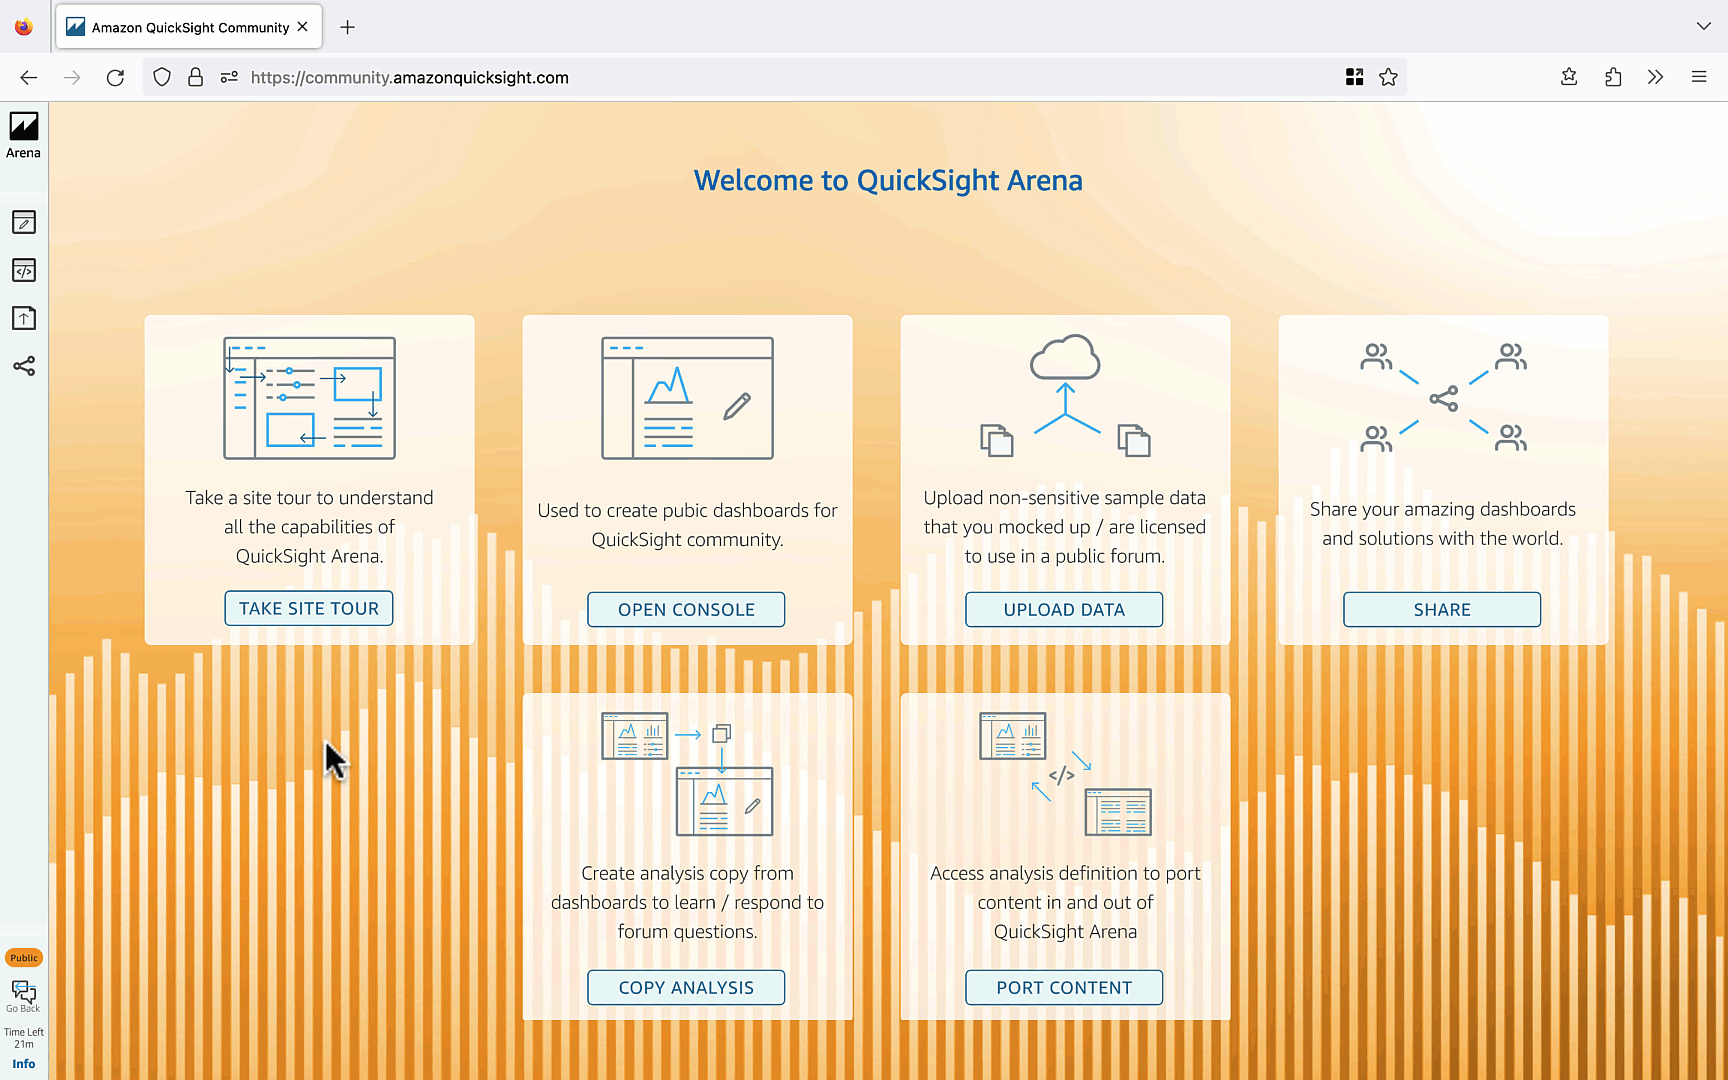Click the padlock site security icon
The image size is (1728, 1080).
point(196,77)
